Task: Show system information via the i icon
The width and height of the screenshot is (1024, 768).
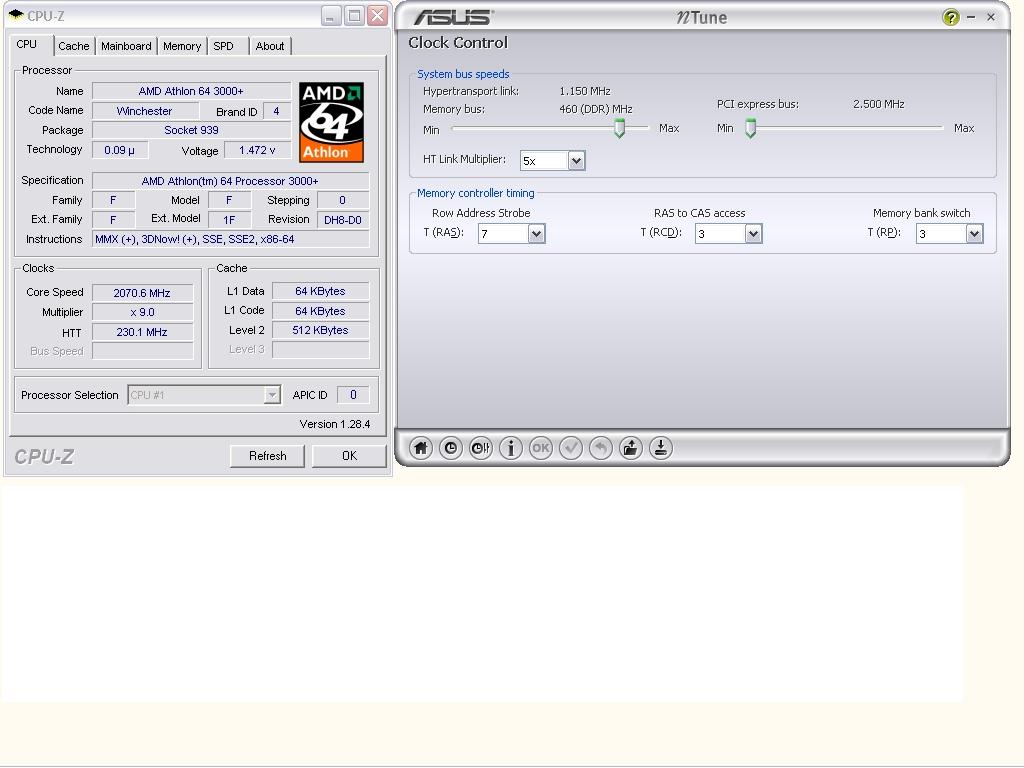Action: pyautogui.click(x=511, y=448)
